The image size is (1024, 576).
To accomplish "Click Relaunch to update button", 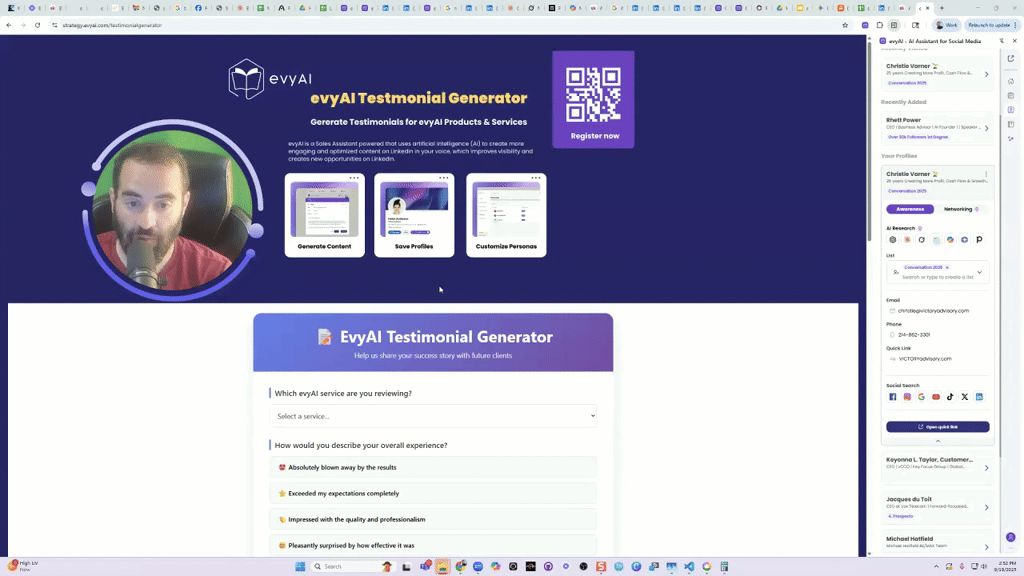I will (x=992, y=25).
